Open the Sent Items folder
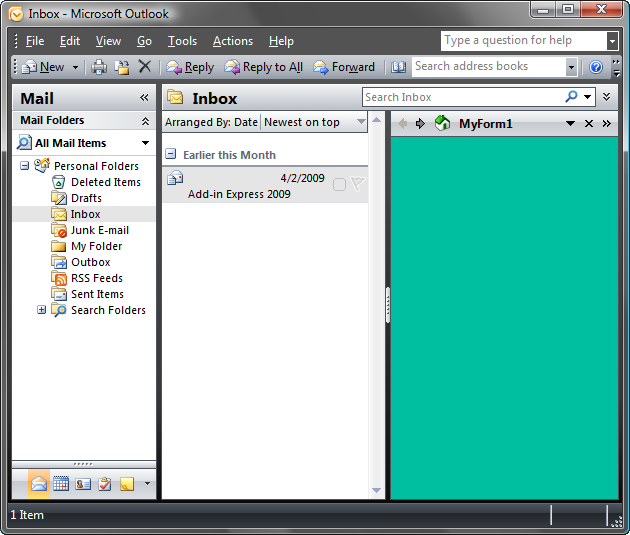This screenshot has height=535, width=630. click(97, 294)
